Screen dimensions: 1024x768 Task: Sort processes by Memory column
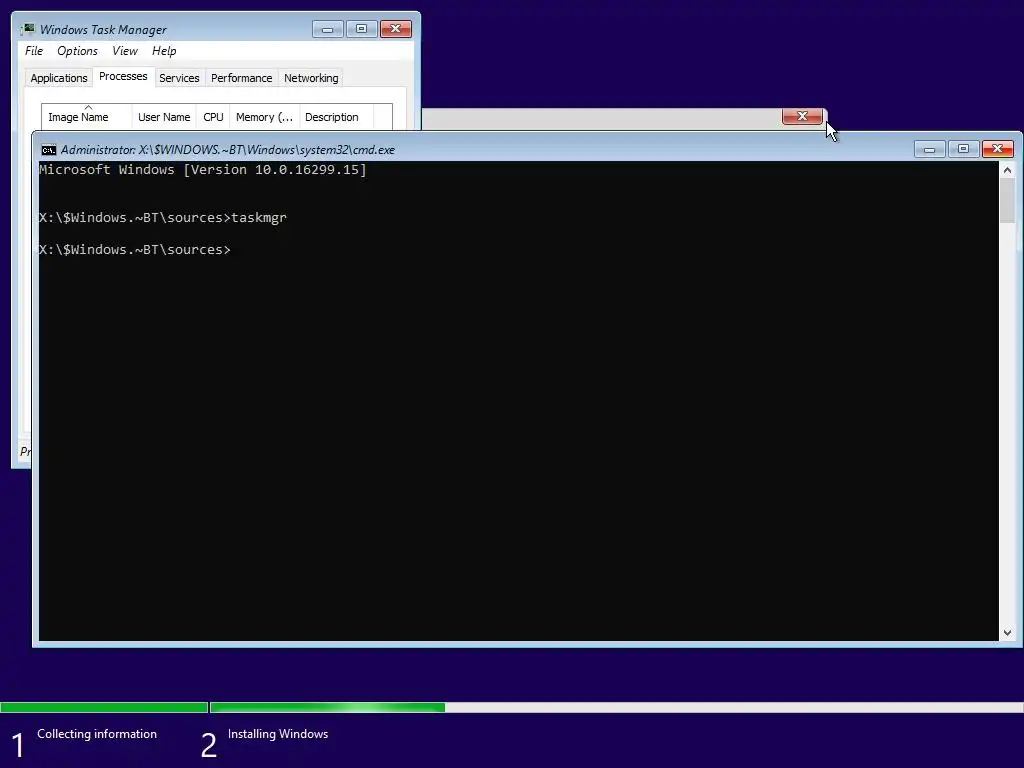click(264, 117)
